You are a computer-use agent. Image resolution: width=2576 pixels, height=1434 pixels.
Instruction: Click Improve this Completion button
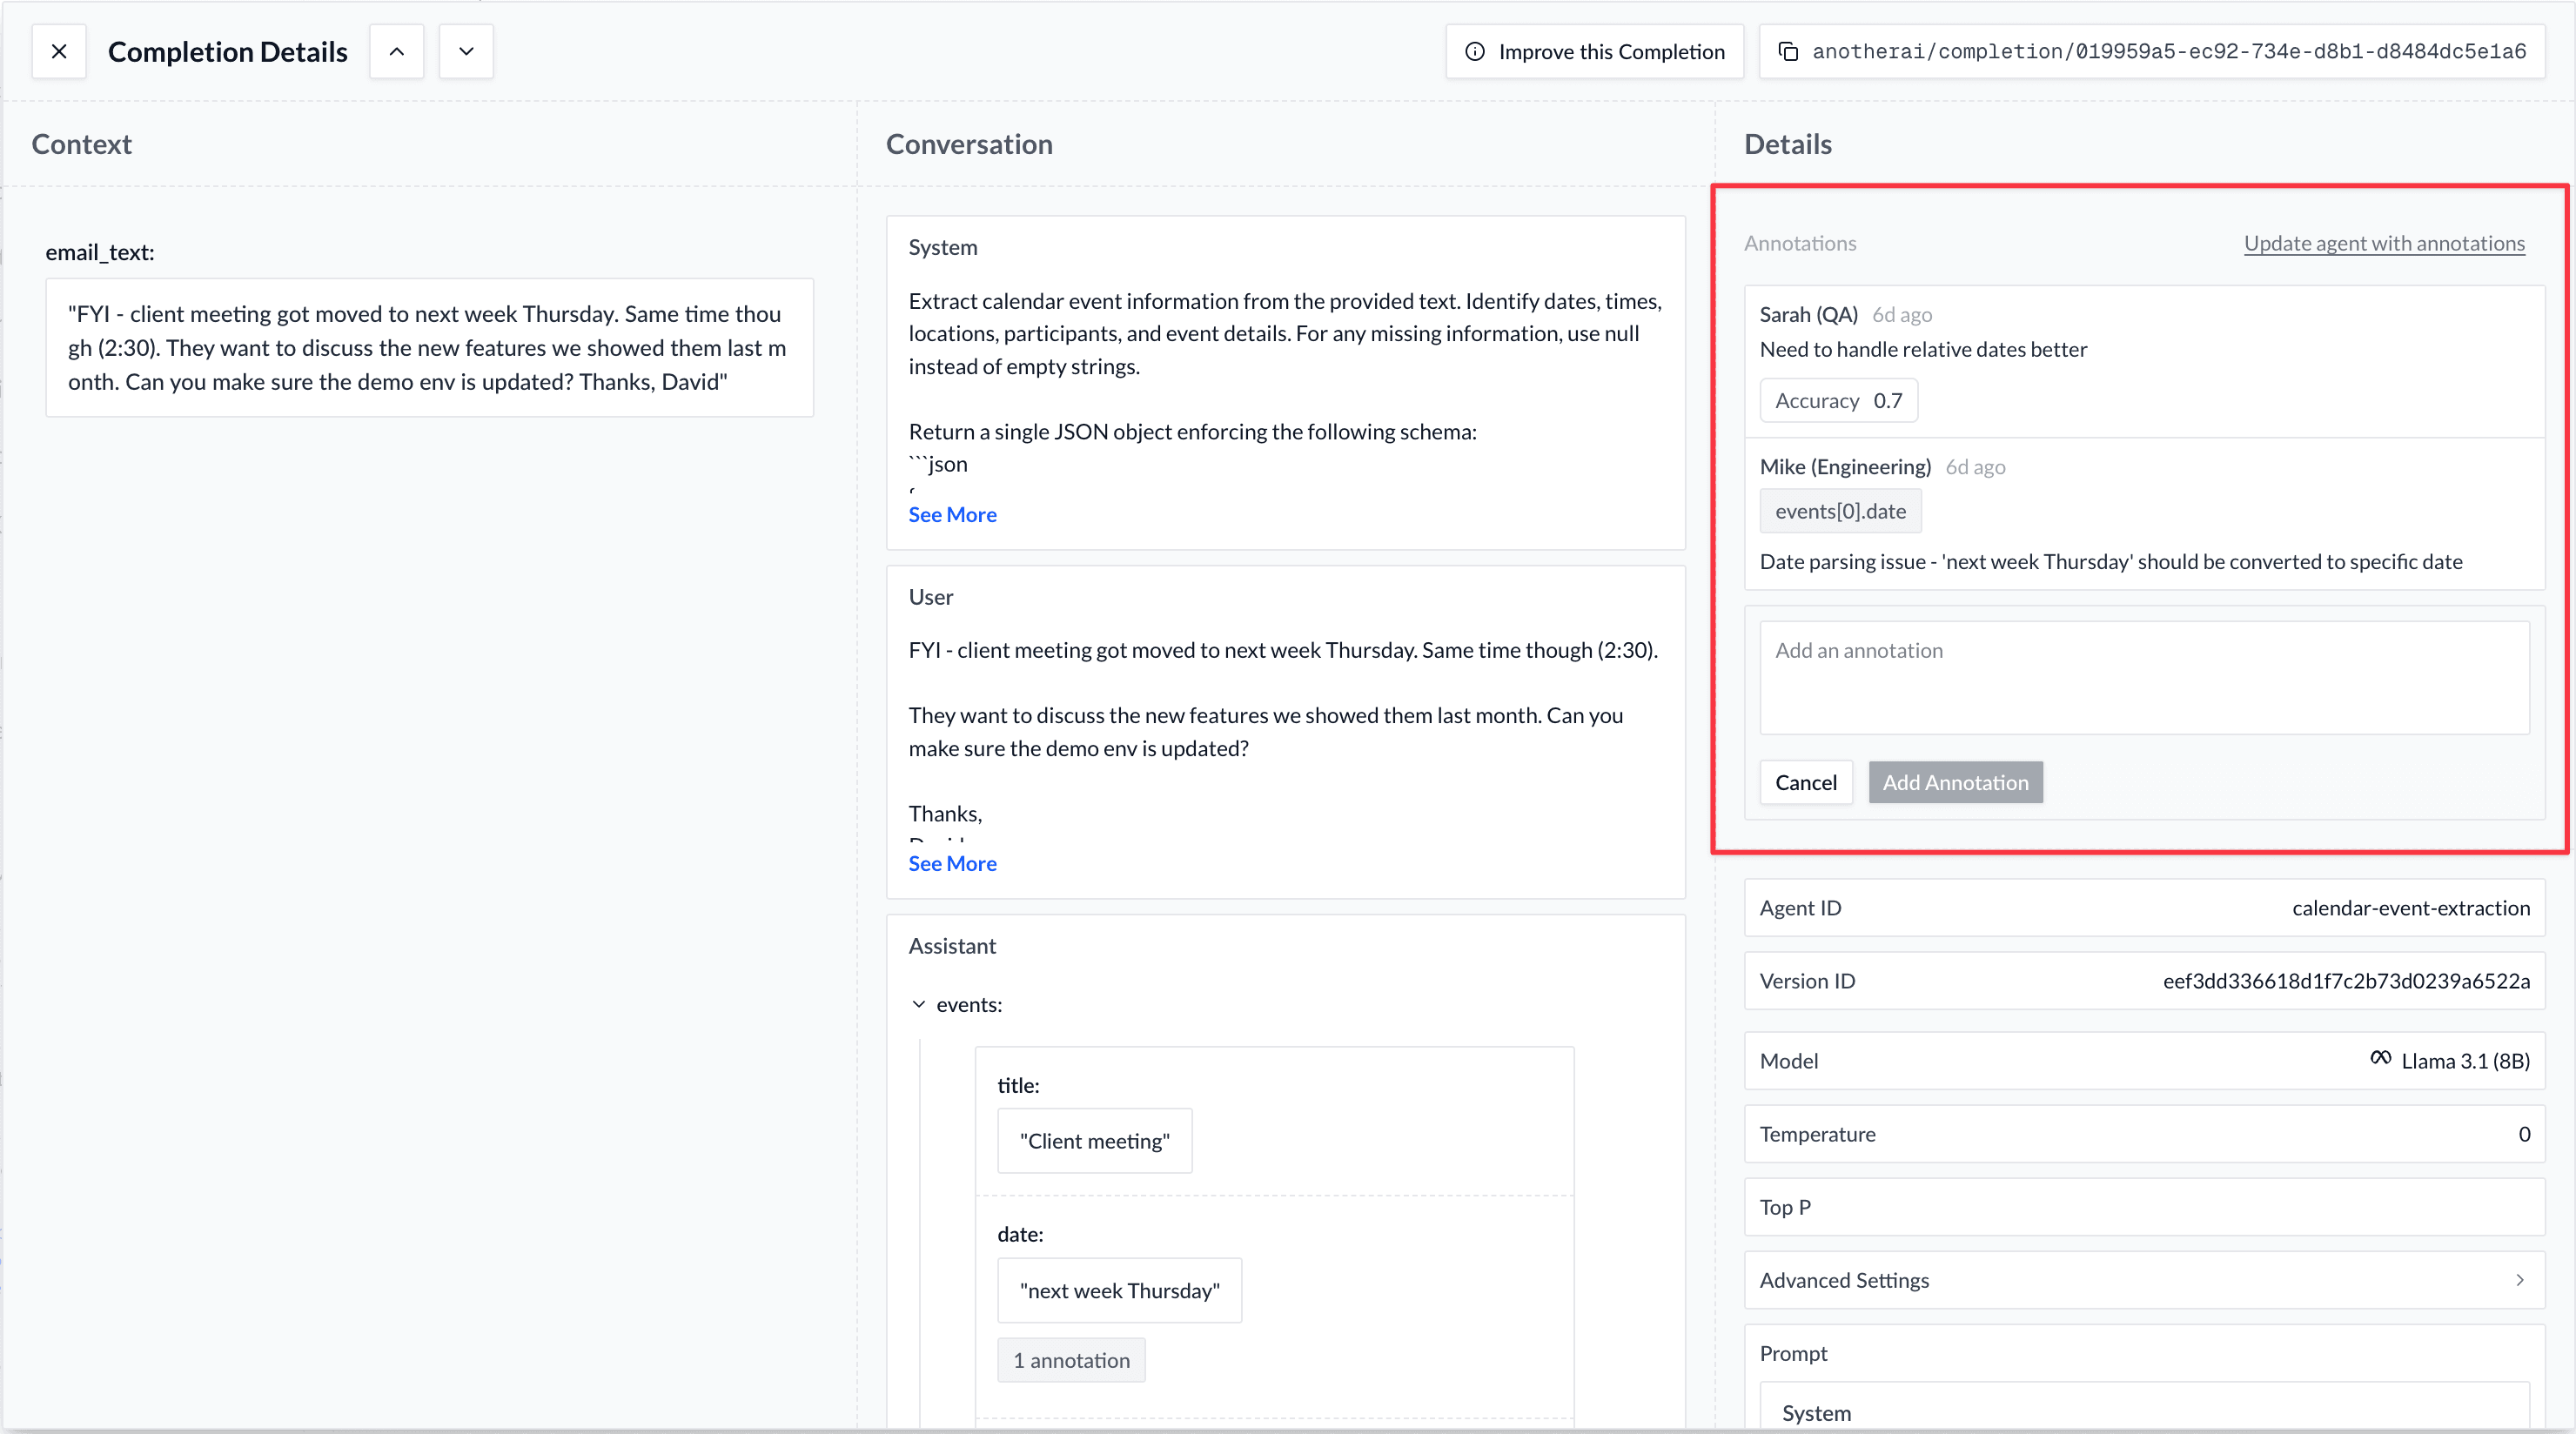pyautogui.click(x=1595, y=52)
